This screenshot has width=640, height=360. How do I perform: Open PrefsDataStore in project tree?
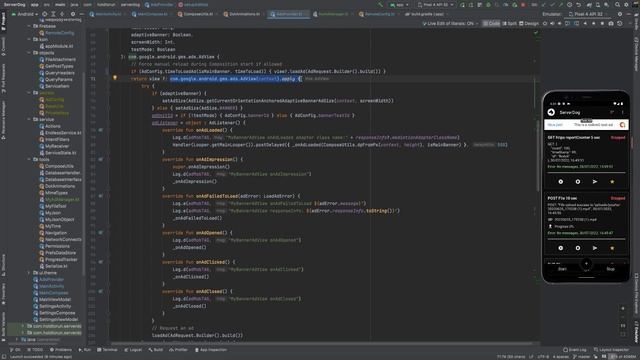click(58, 253)
